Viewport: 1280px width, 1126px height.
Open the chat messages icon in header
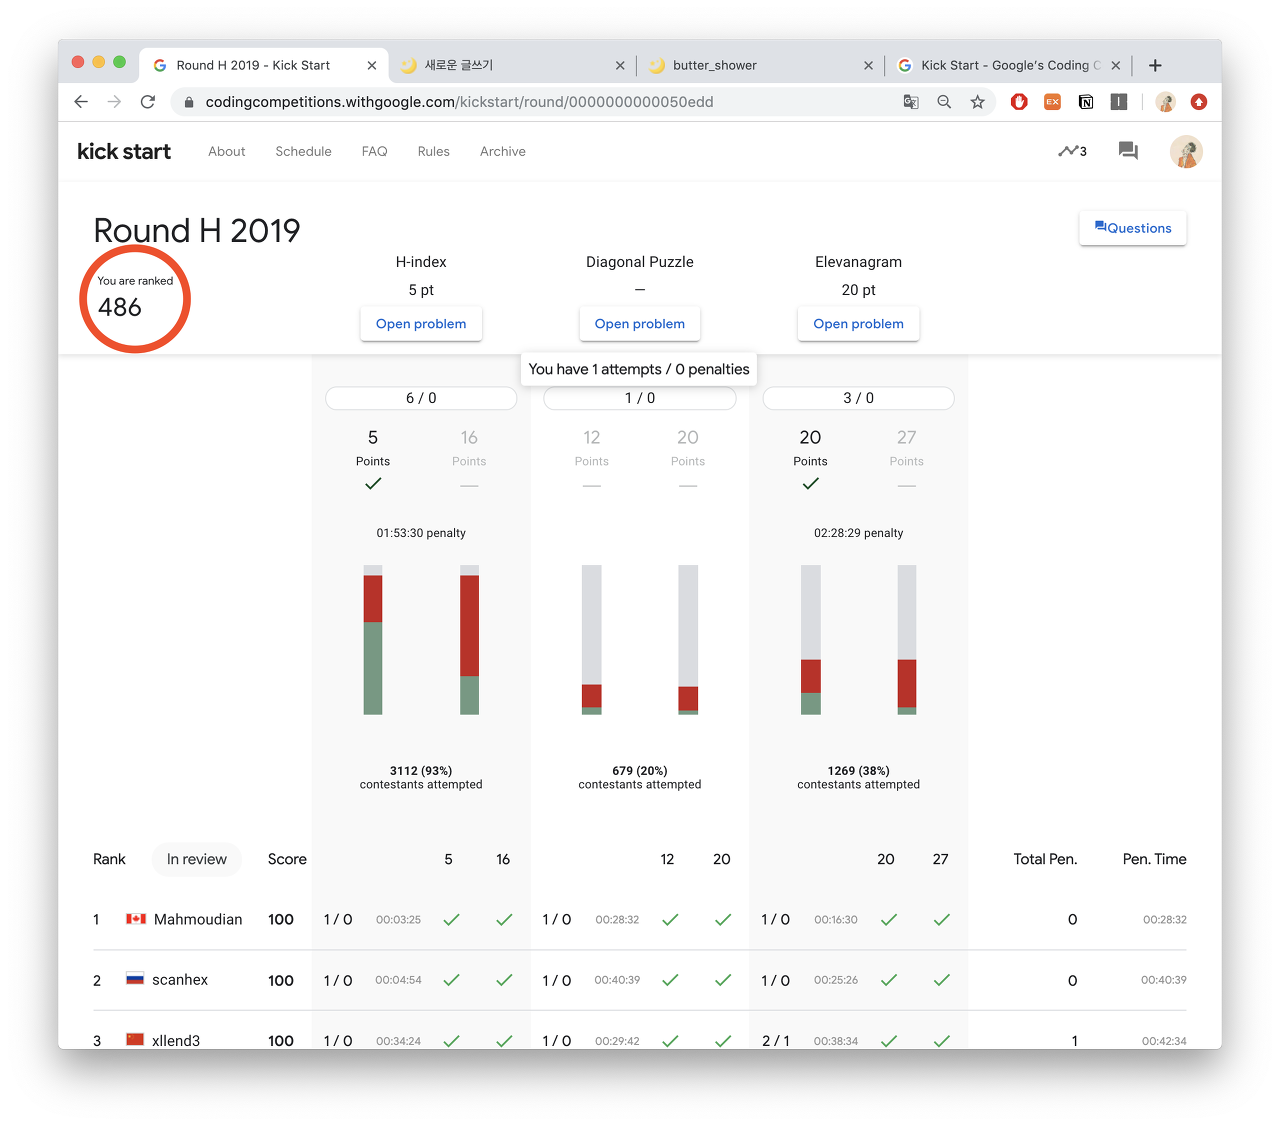tap(1128, 151)
